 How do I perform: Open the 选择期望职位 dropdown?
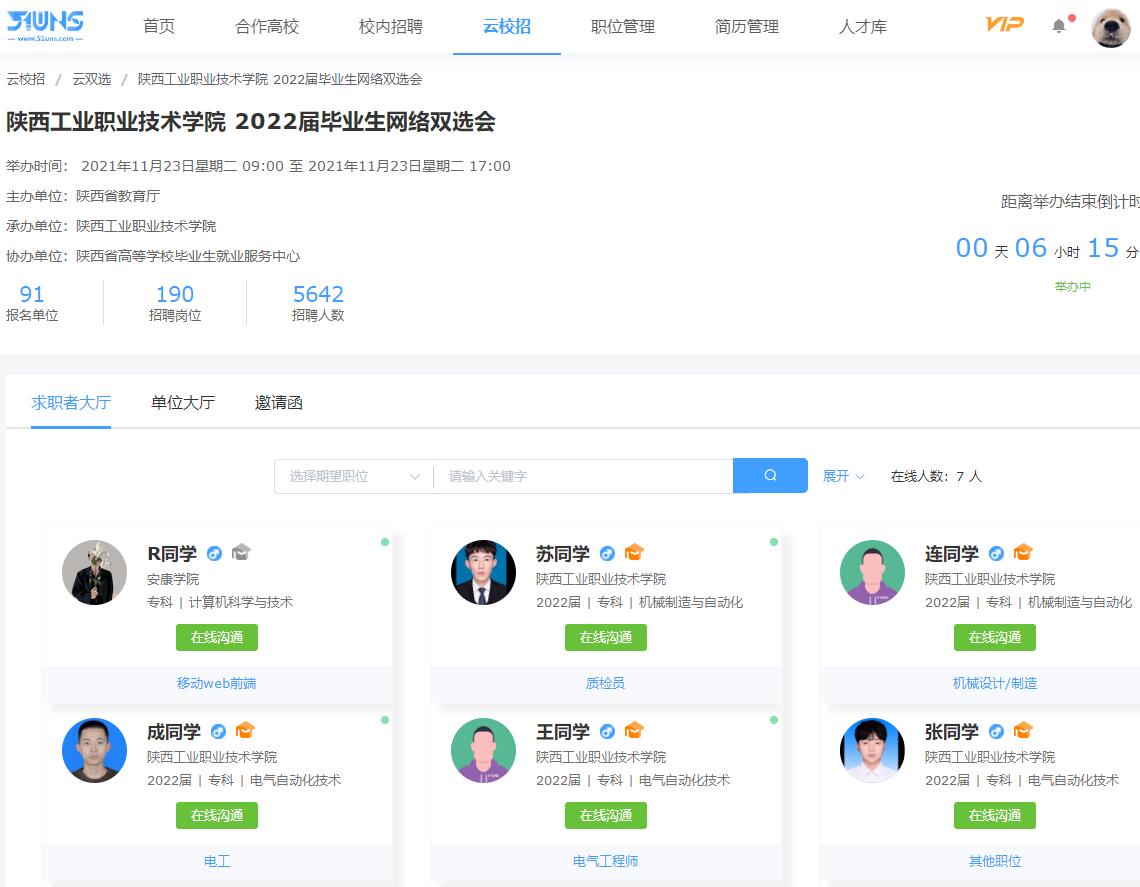(354, 476)
